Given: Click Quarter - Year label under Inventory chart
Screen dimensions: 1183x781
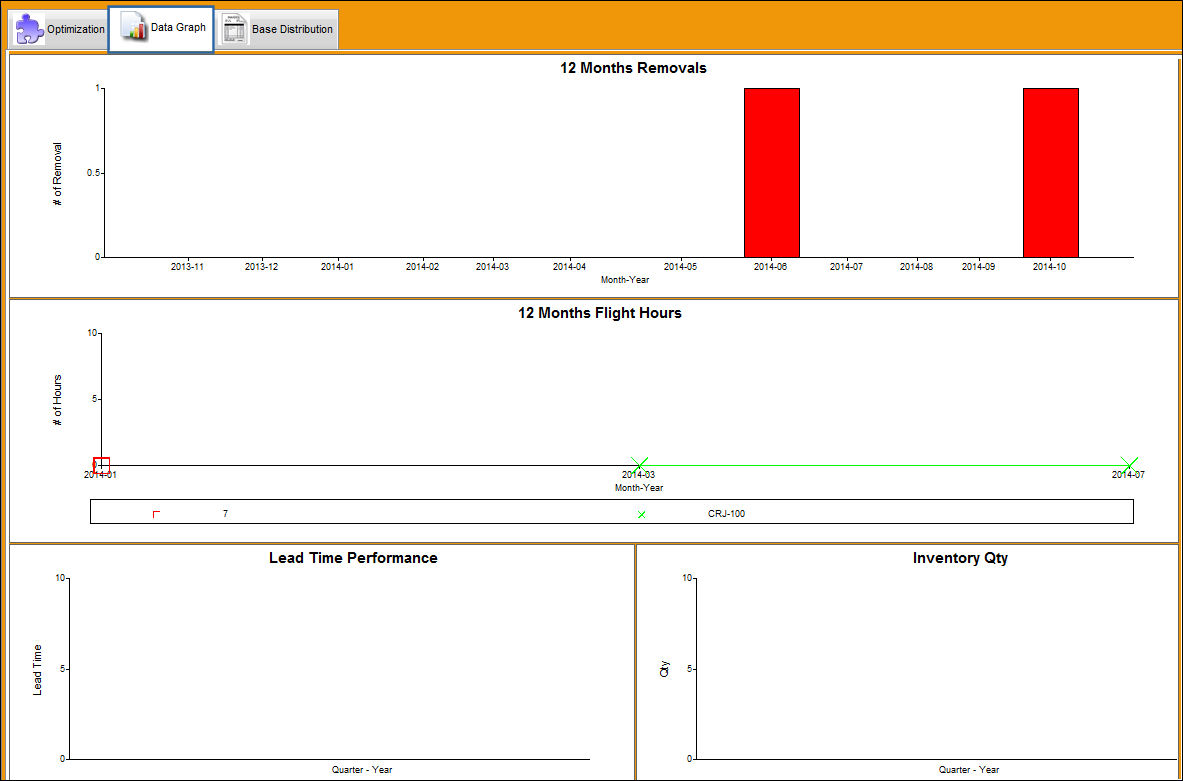Looking at the screenshot, I should 969,770.
